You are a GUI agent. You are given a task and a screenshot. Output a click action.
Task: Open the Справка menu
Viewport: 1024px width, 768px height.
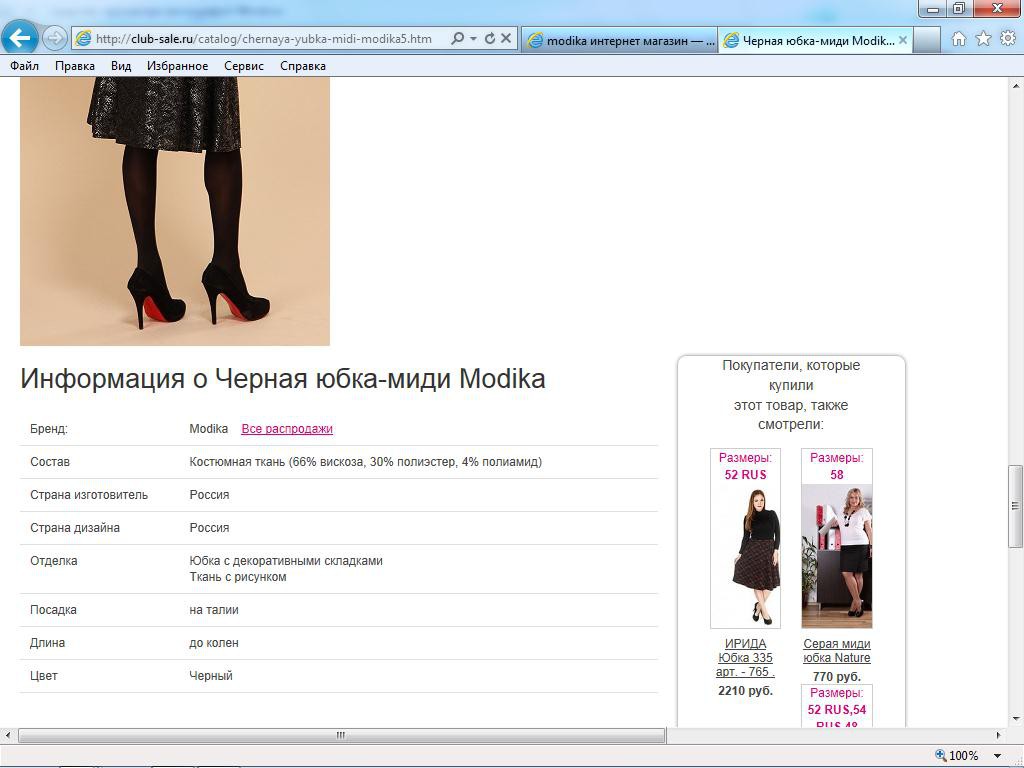click(x=302, y=66)
